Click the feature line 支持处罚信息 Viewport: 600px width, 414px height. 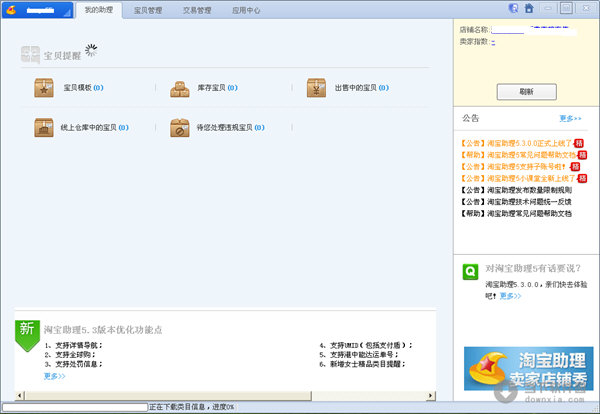[x=73, y=364]
